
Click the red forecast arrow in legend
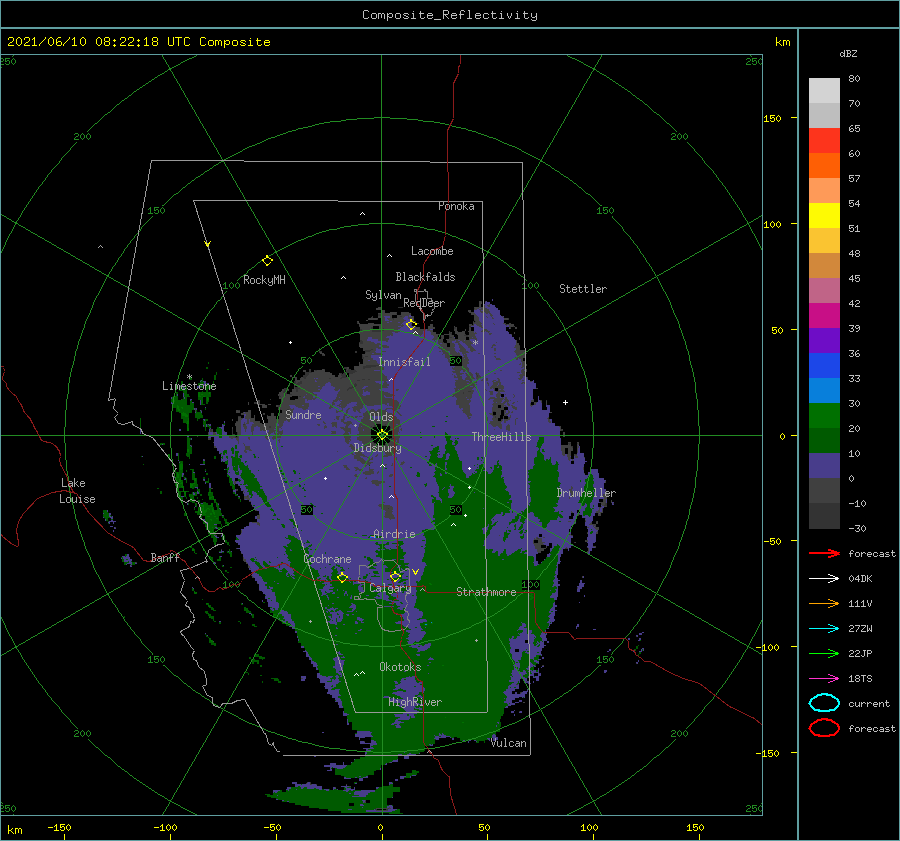click(824, 553)
